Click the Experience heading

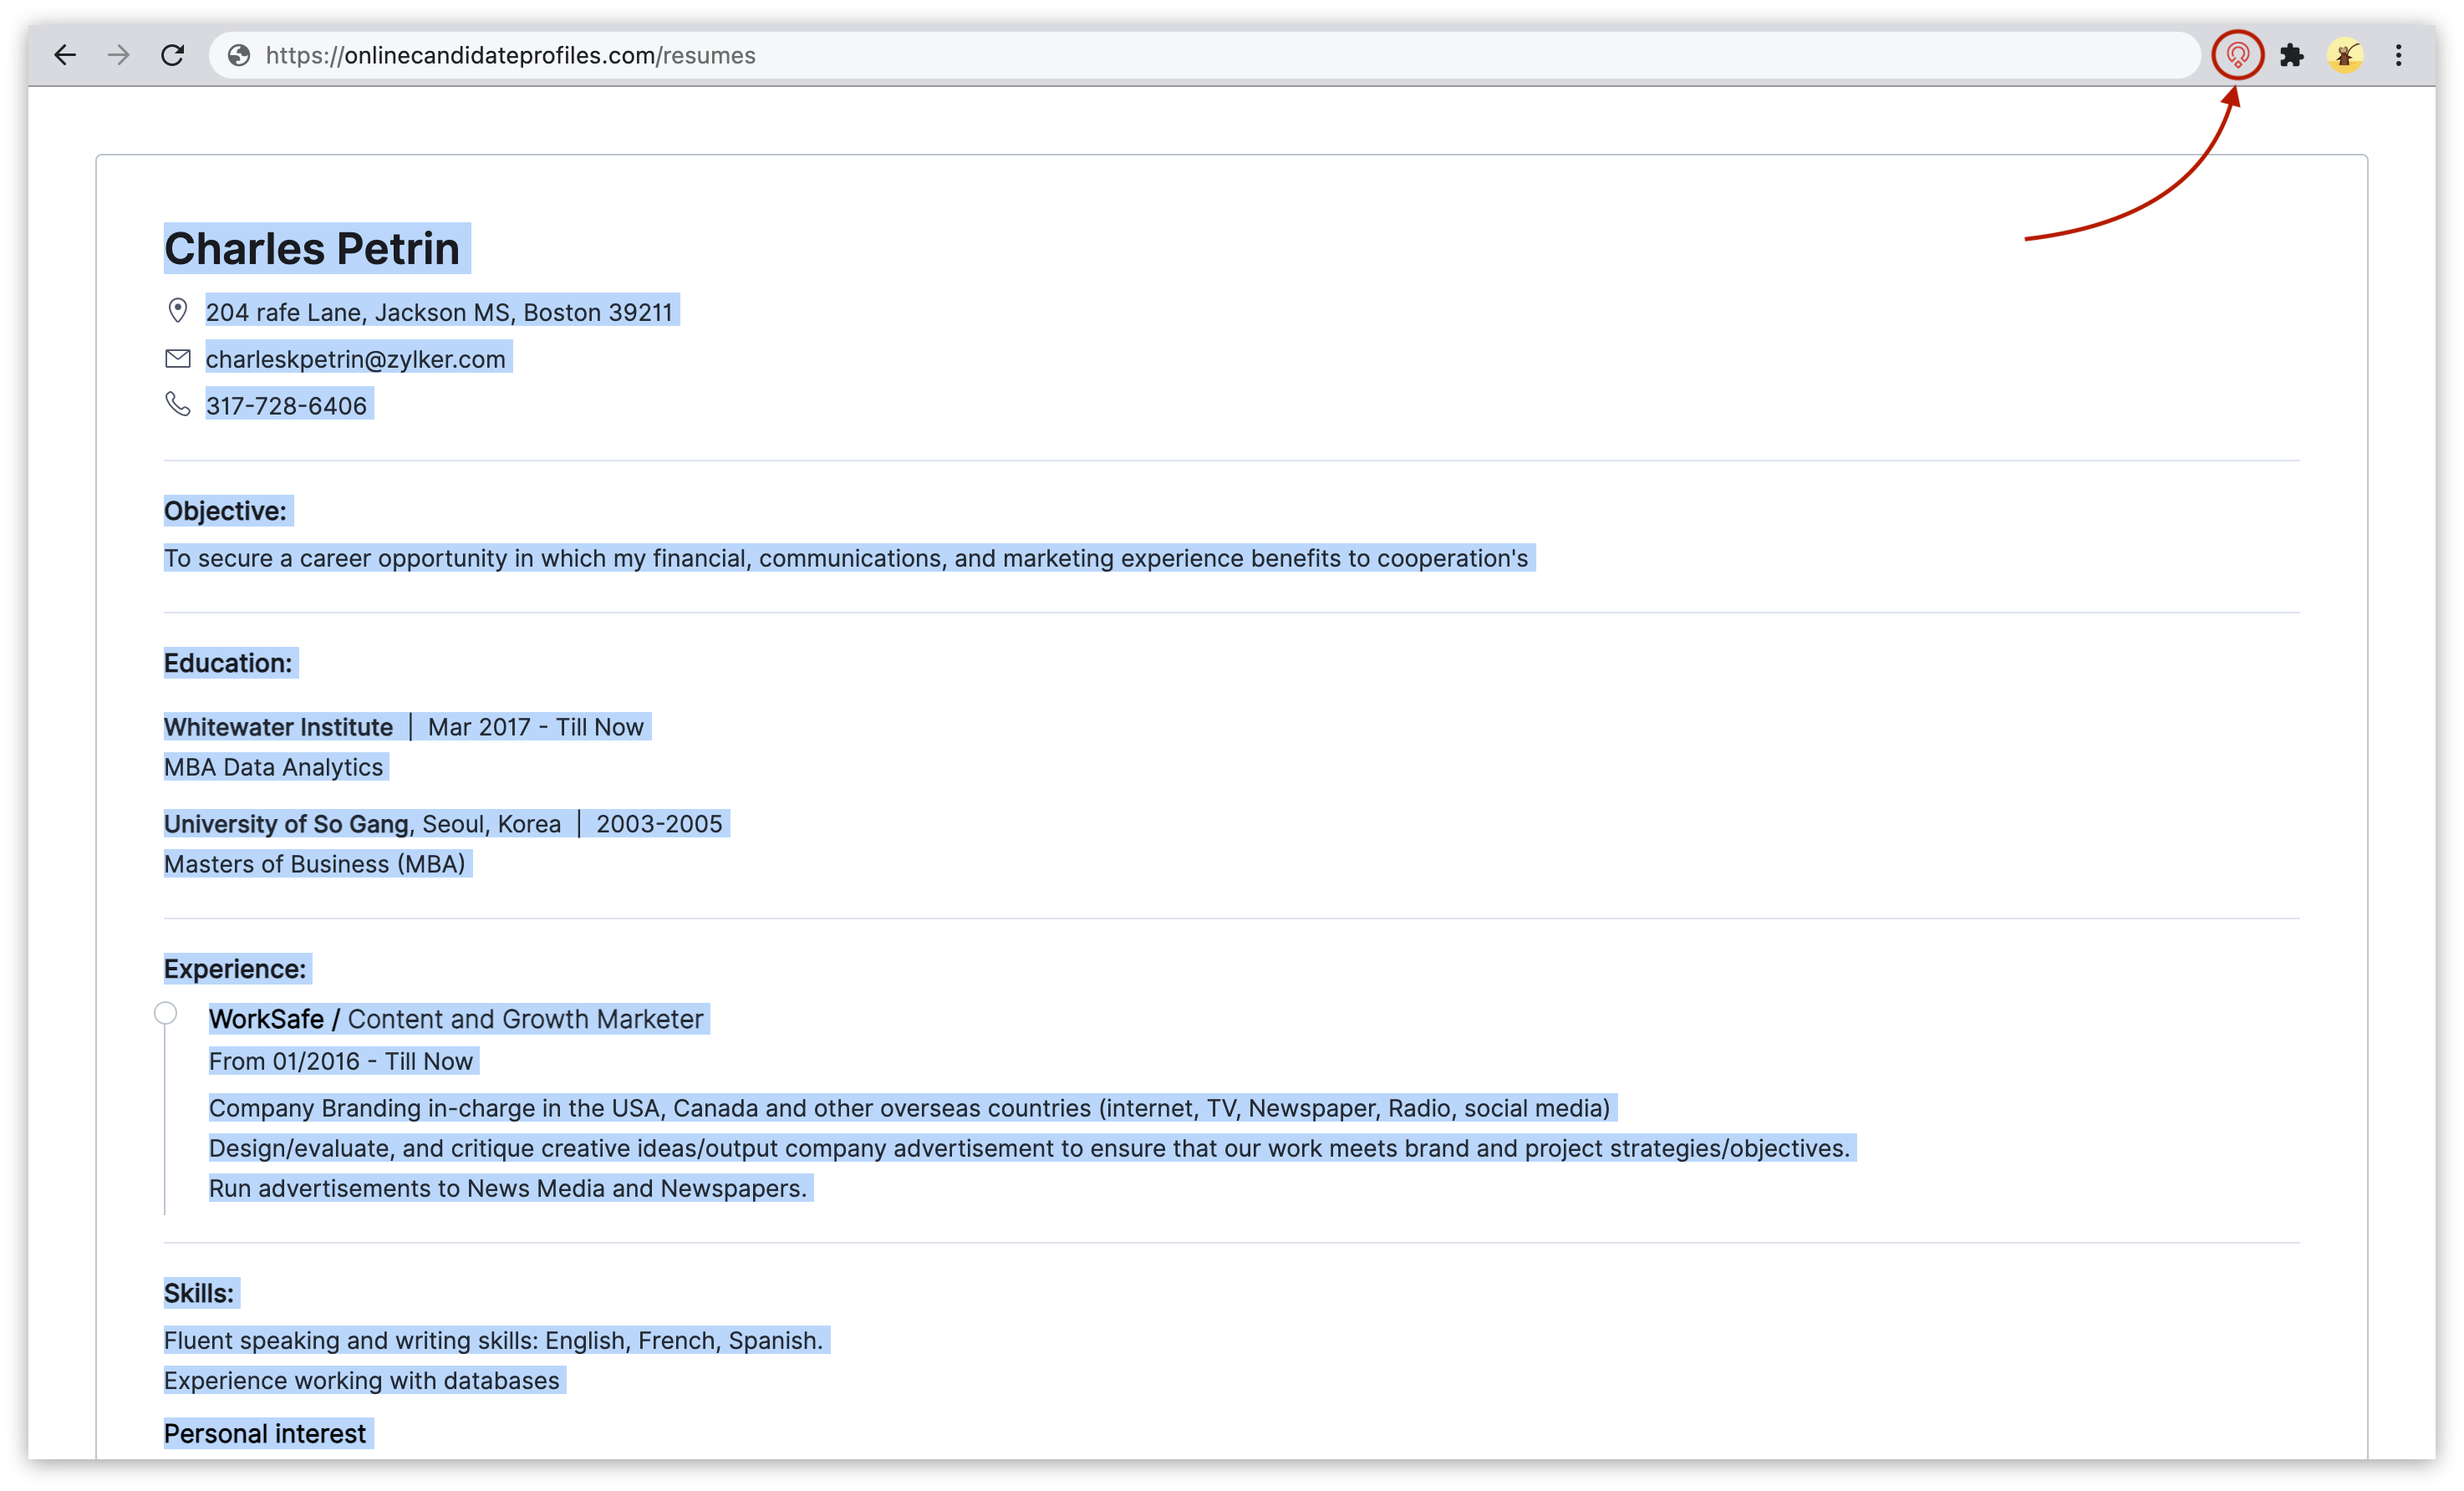(235, 969)
